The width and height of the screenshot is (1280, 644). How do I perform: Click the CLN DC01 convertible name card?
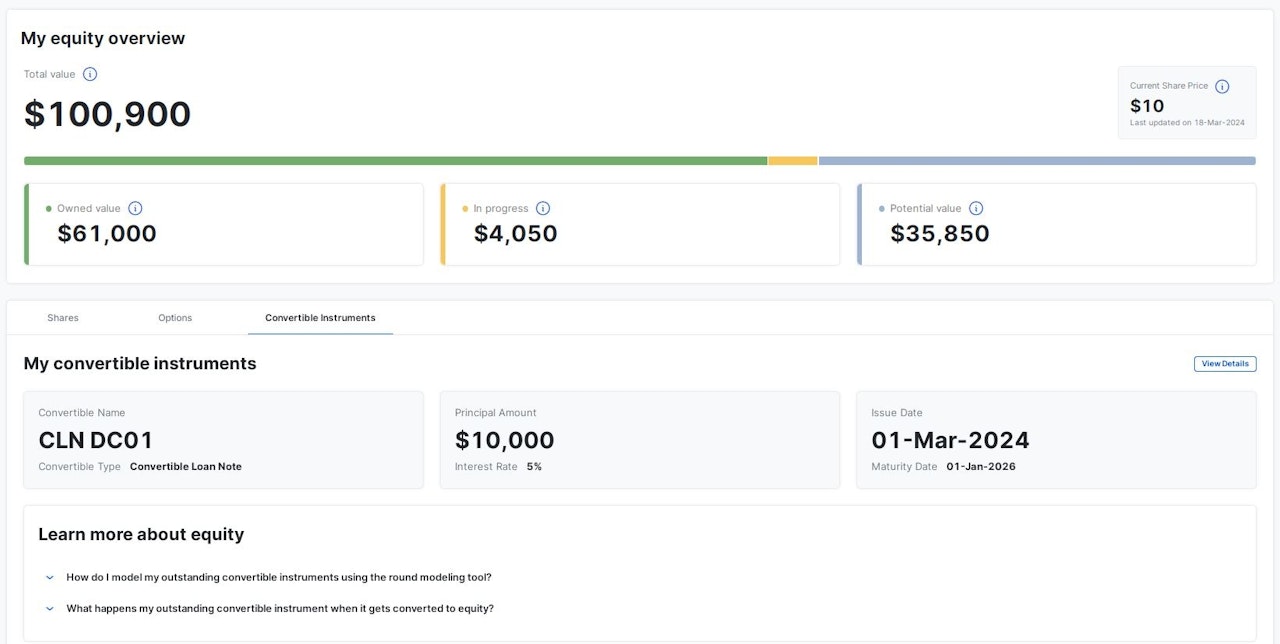click(223, 440)
